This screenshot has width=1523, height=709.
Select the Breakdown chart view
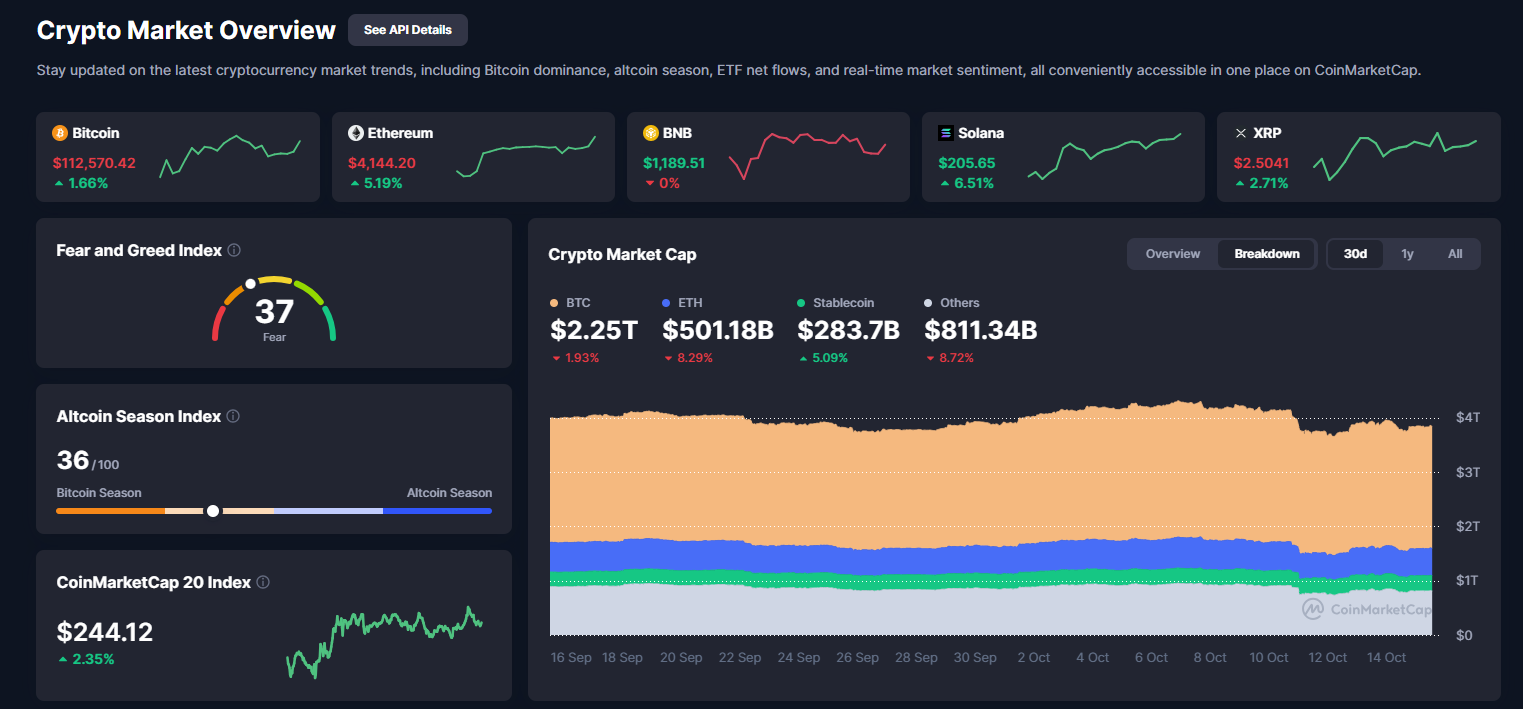pyautogui.click(x=1266, y=254)
